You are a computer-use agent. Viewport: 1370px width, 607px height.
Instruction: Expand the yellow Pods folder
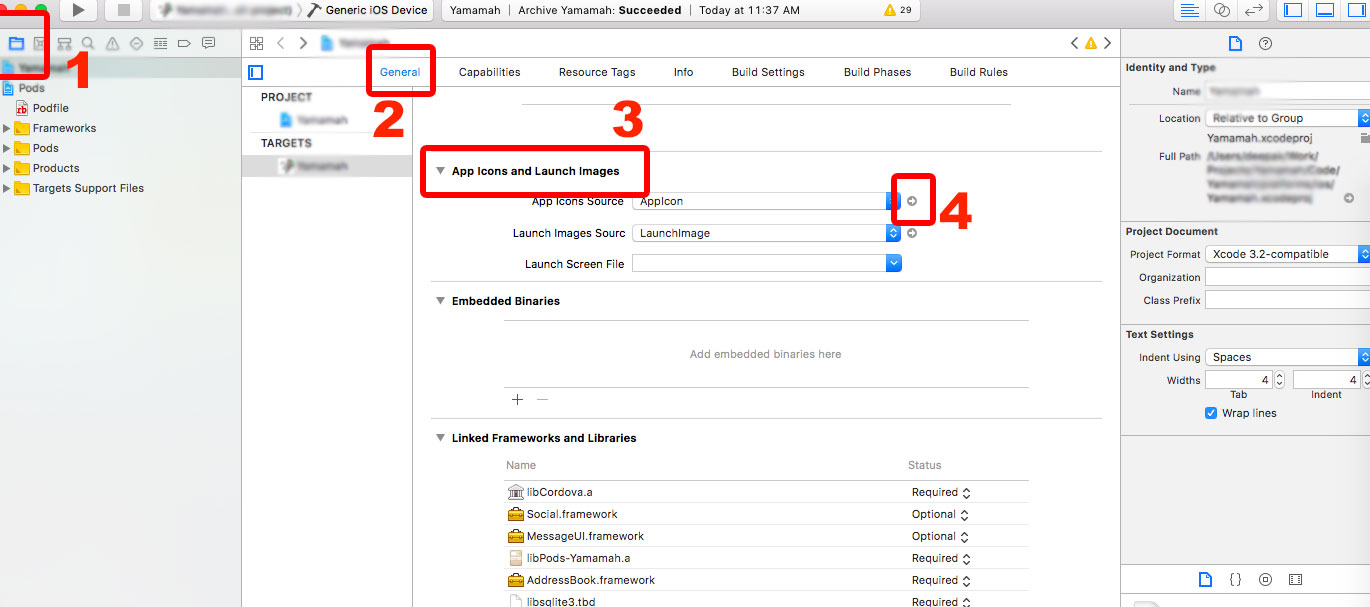click(7, 148)
